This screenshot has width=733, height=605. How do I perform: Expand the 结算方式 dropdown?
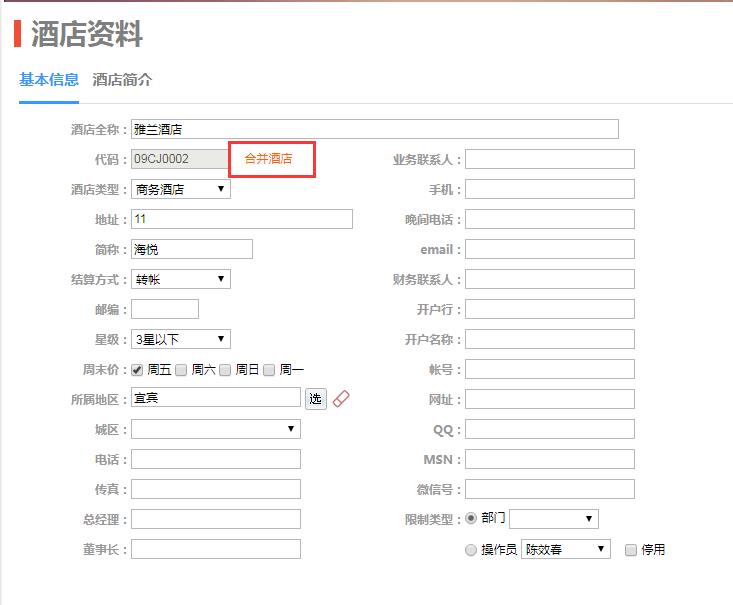click(180, 279)
